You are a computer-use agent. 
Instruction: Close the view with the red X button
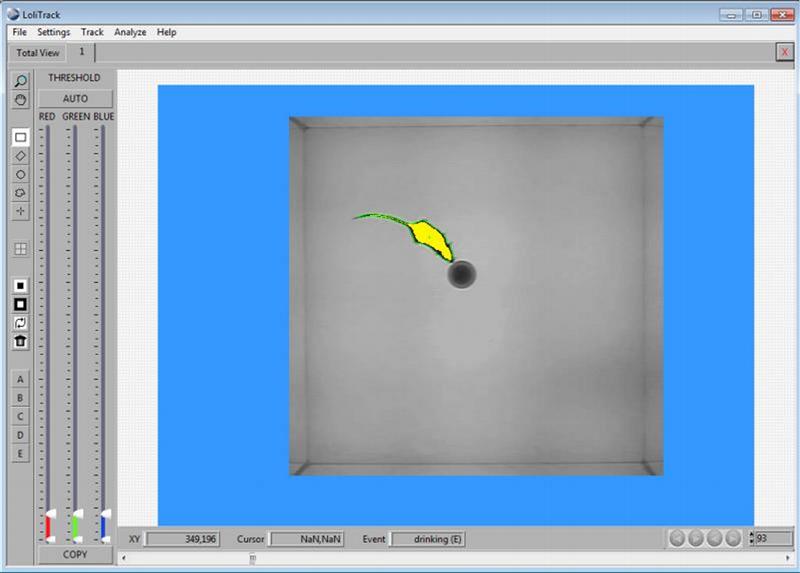click(x=785, y=52)
